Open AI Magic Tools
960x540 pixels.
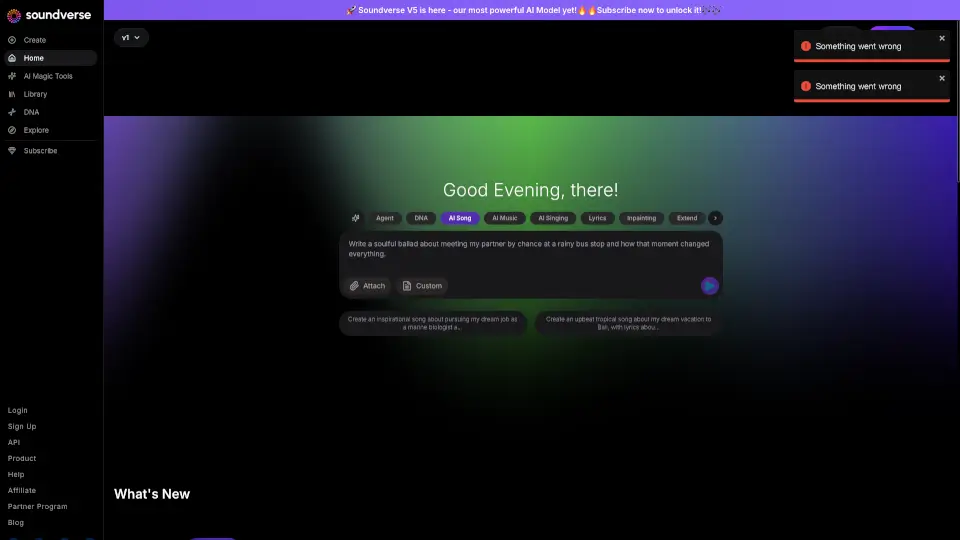[50, 76]
